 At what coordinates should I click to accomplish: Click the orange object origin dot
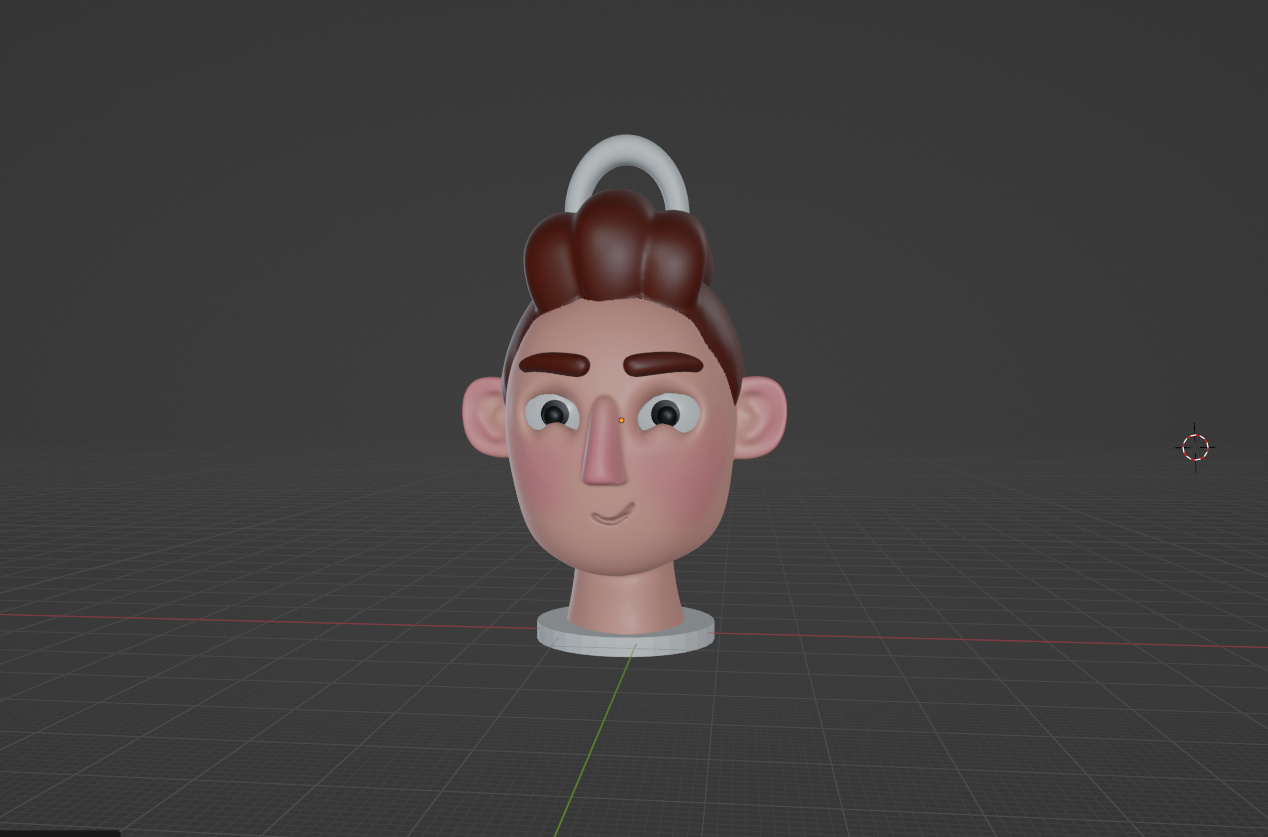point(622,420)
